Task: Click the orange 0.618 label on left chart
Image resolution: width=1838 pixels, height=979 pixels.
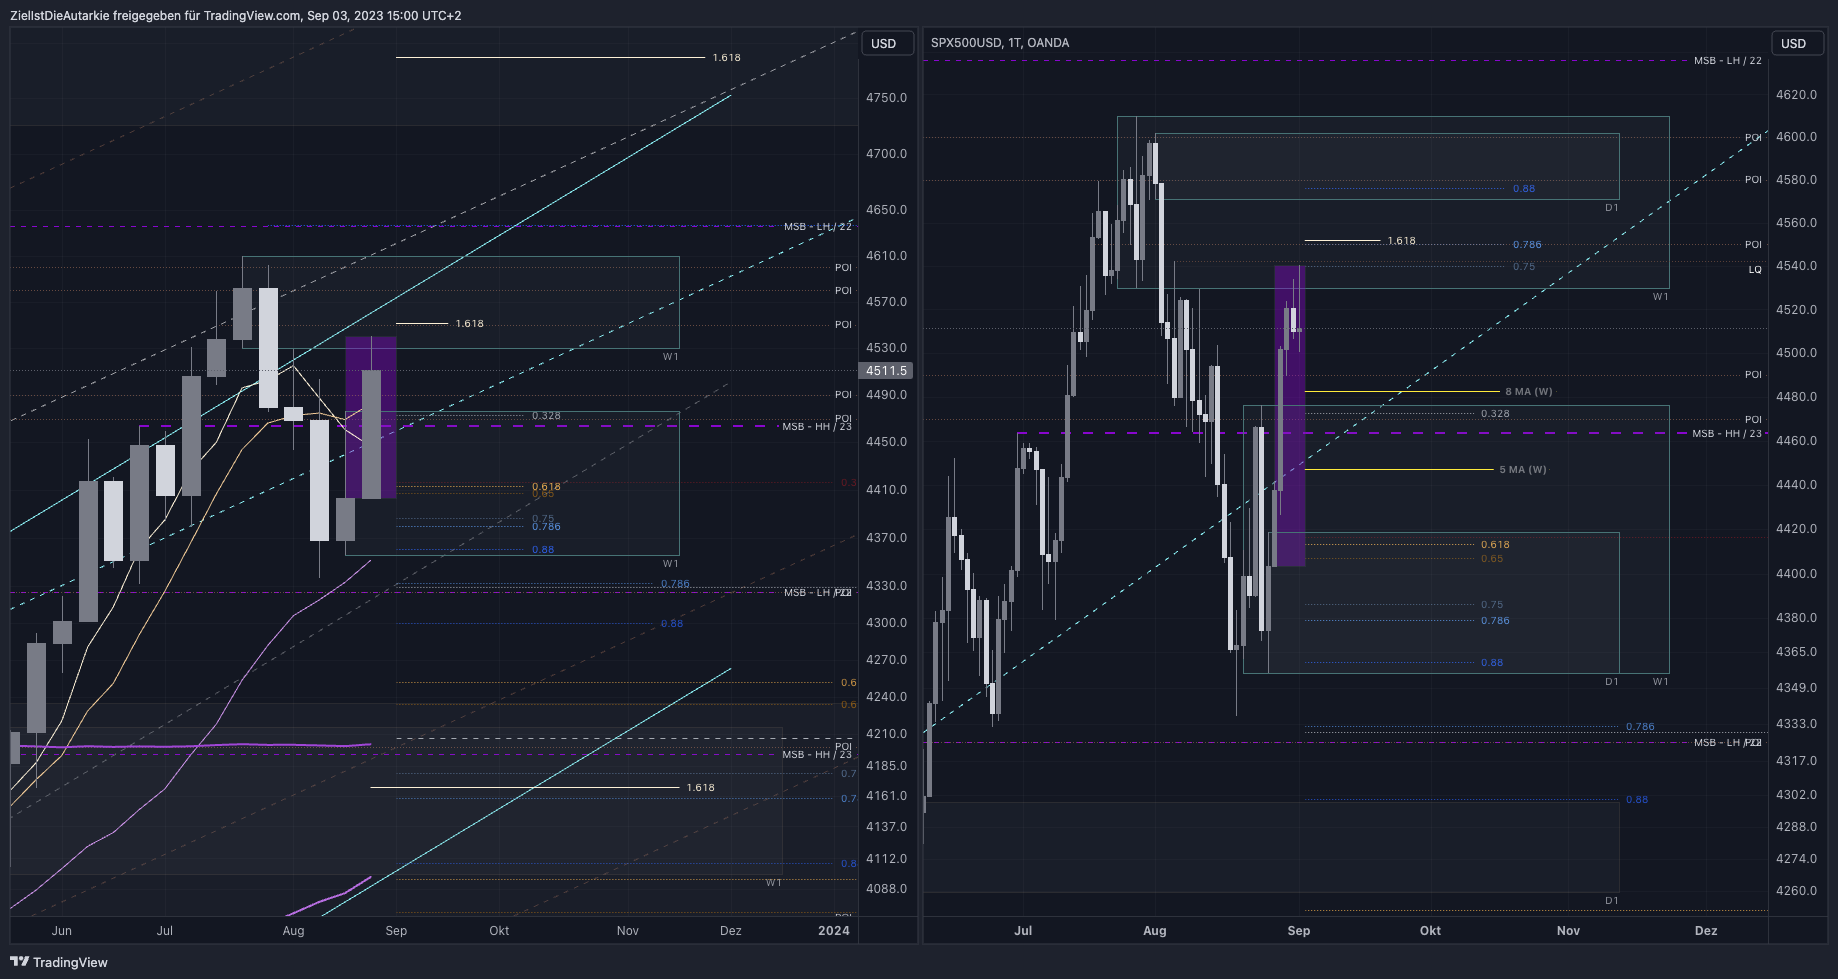Action: pyautogui.click(x=546, y=487)
